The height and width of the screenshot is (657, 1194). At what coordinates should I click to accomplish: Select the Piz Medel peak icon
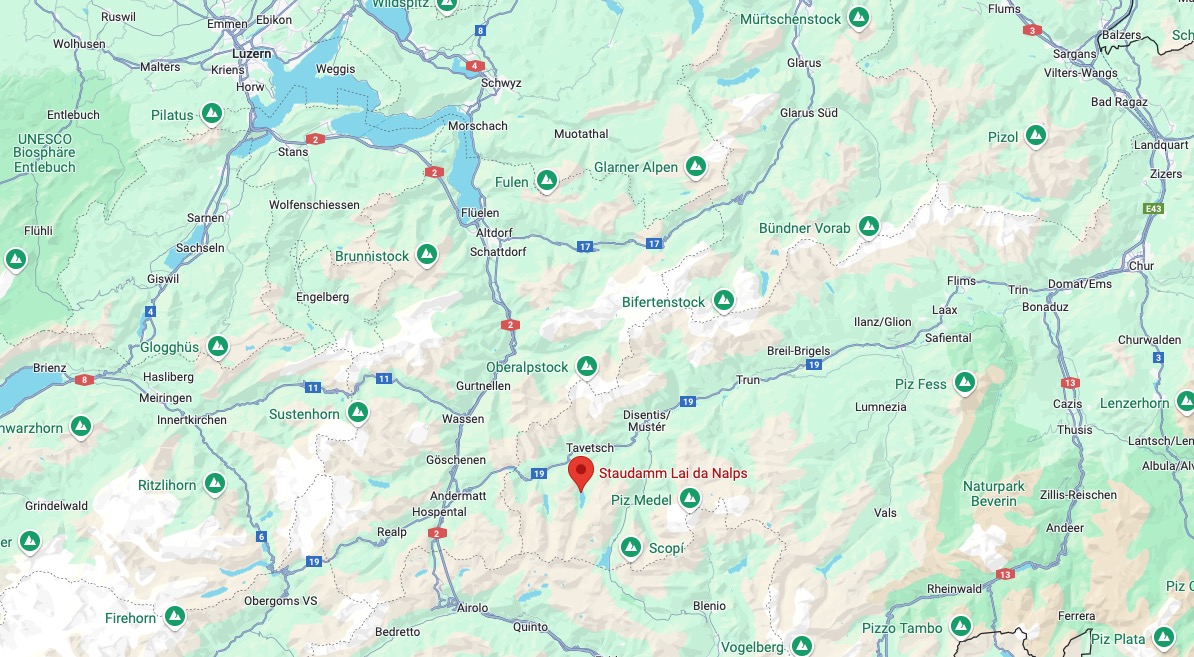coord(689,499)
